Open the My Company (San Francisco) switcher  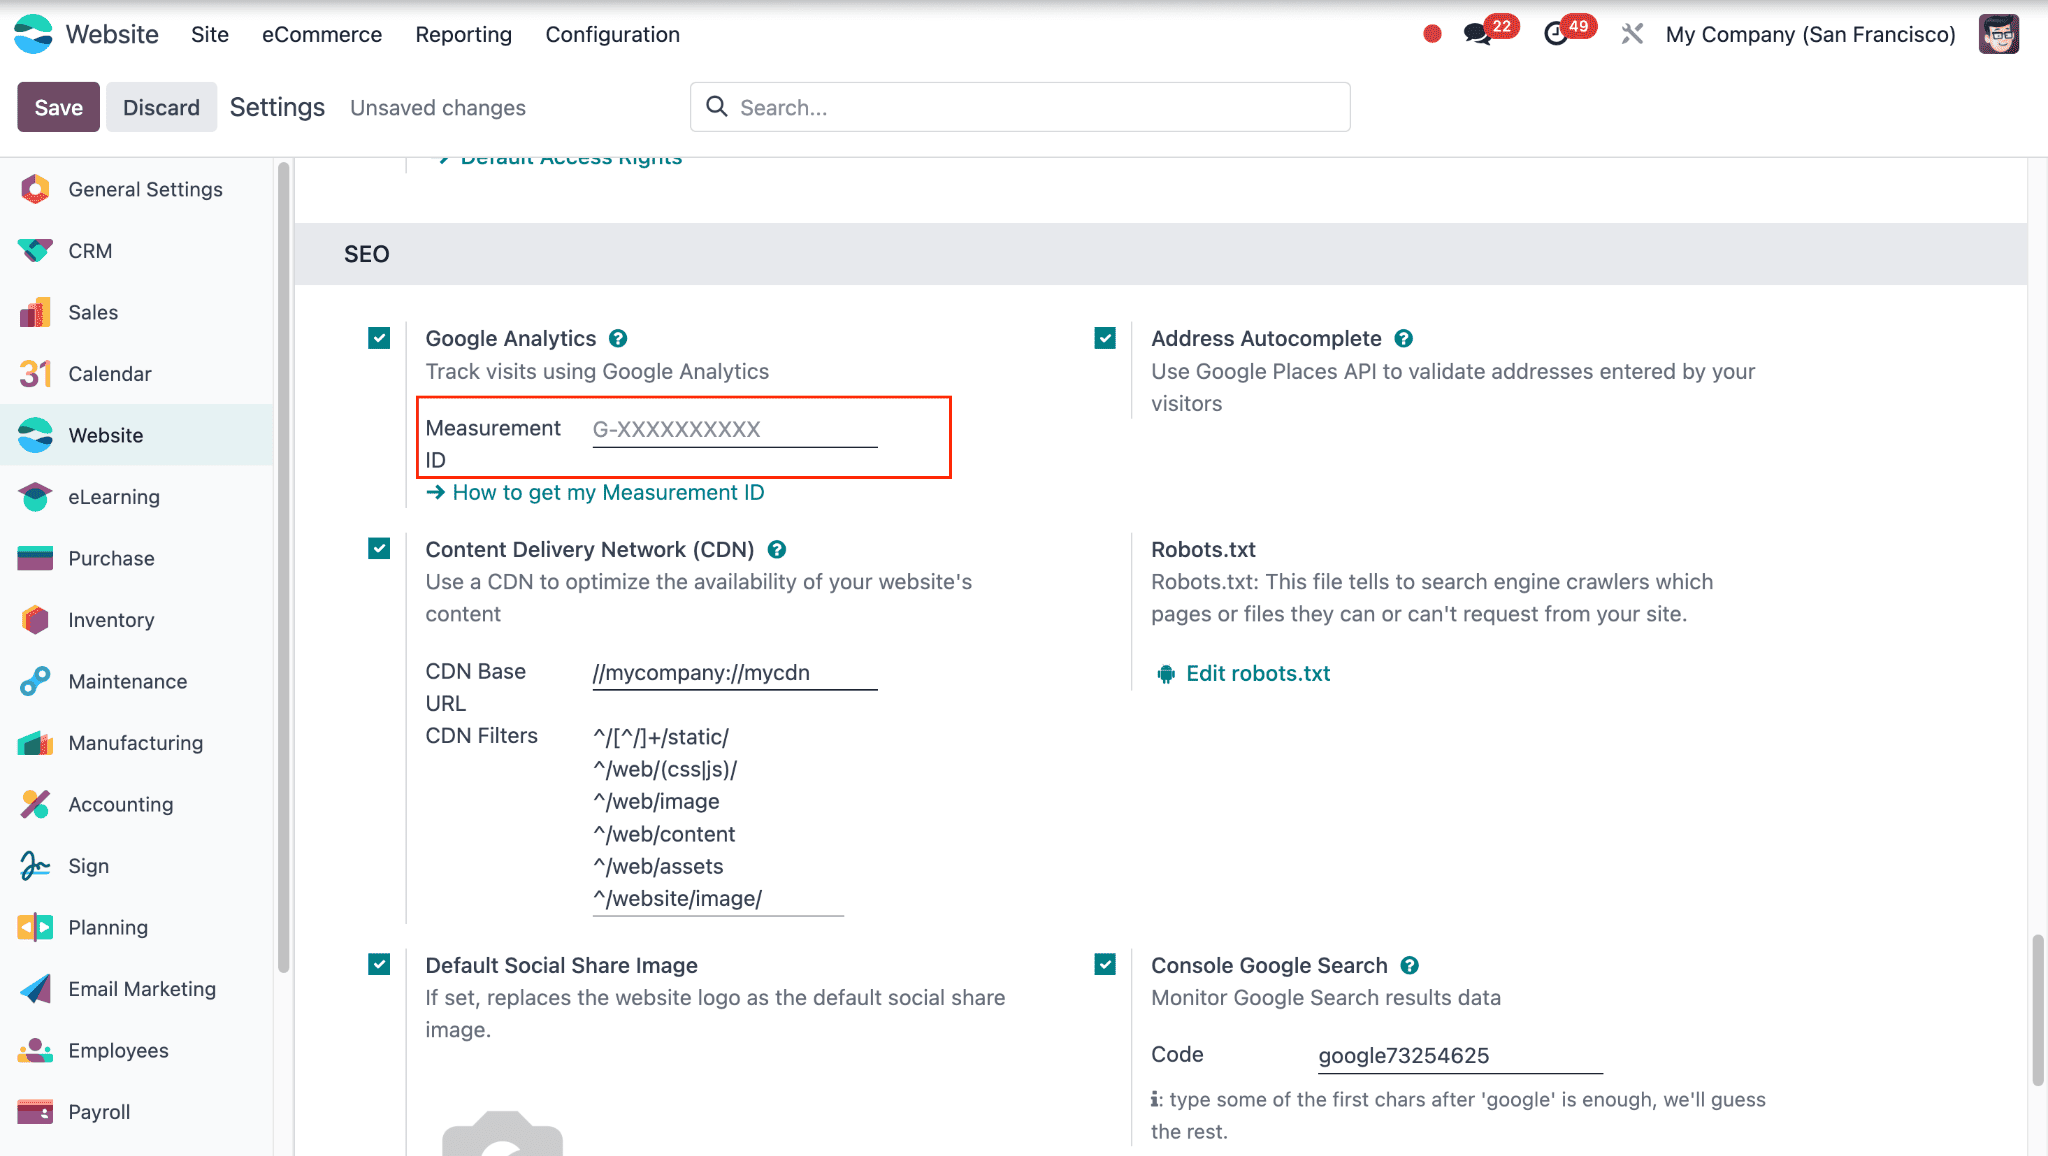coord(1810,34)
